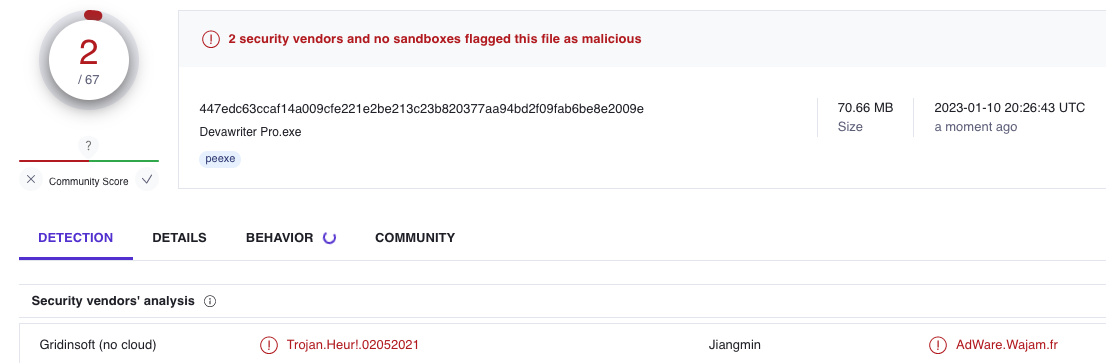Click the red alert icon in malicious banner
1106x363 pixels.
point(211,39)
